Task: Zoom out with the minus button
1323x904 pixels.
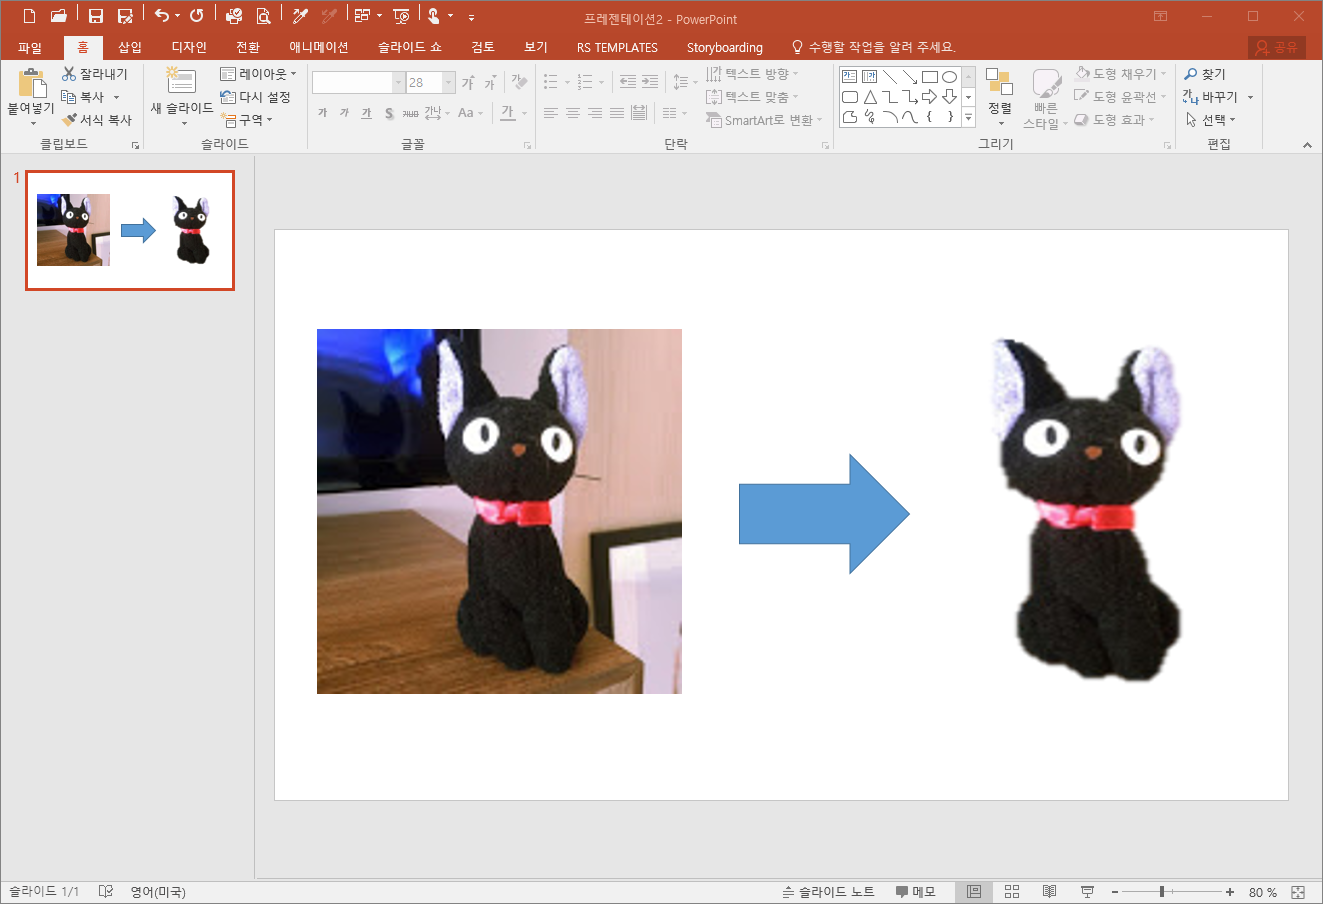Action: [1115, 892]
